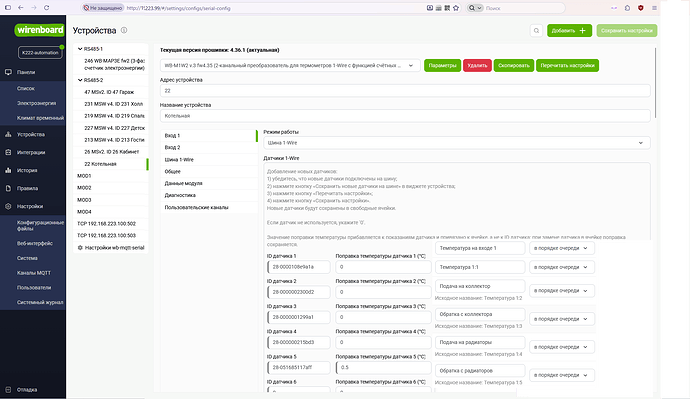Open Правила document icon in sidebar
Screen dimensions: 690x399
(x=8, y=188)
